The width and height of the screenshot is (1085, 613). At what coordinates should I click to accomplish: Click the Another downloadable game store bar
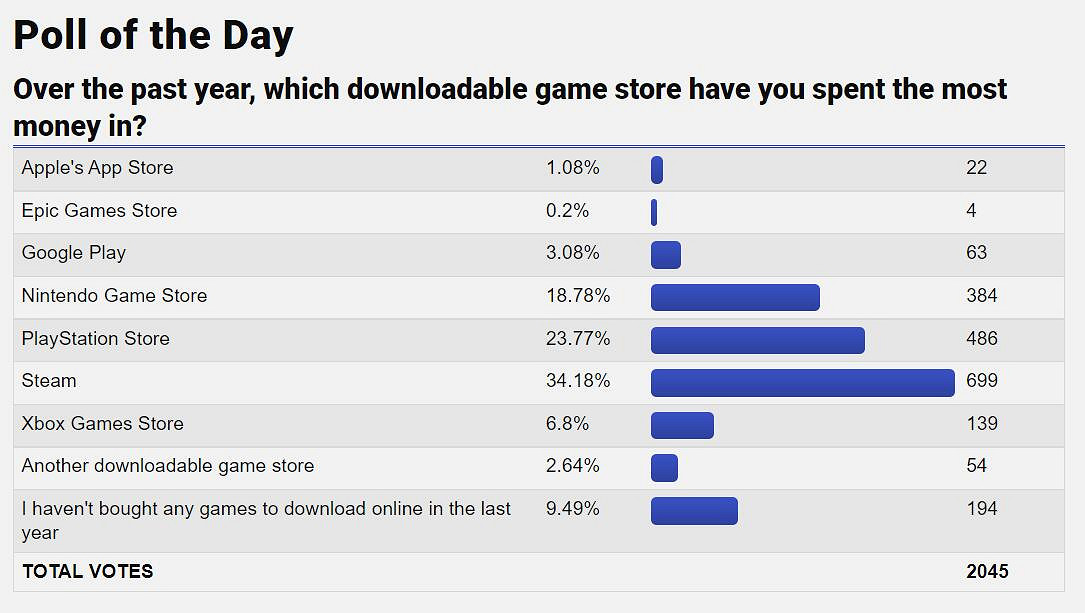click(664, 468)
